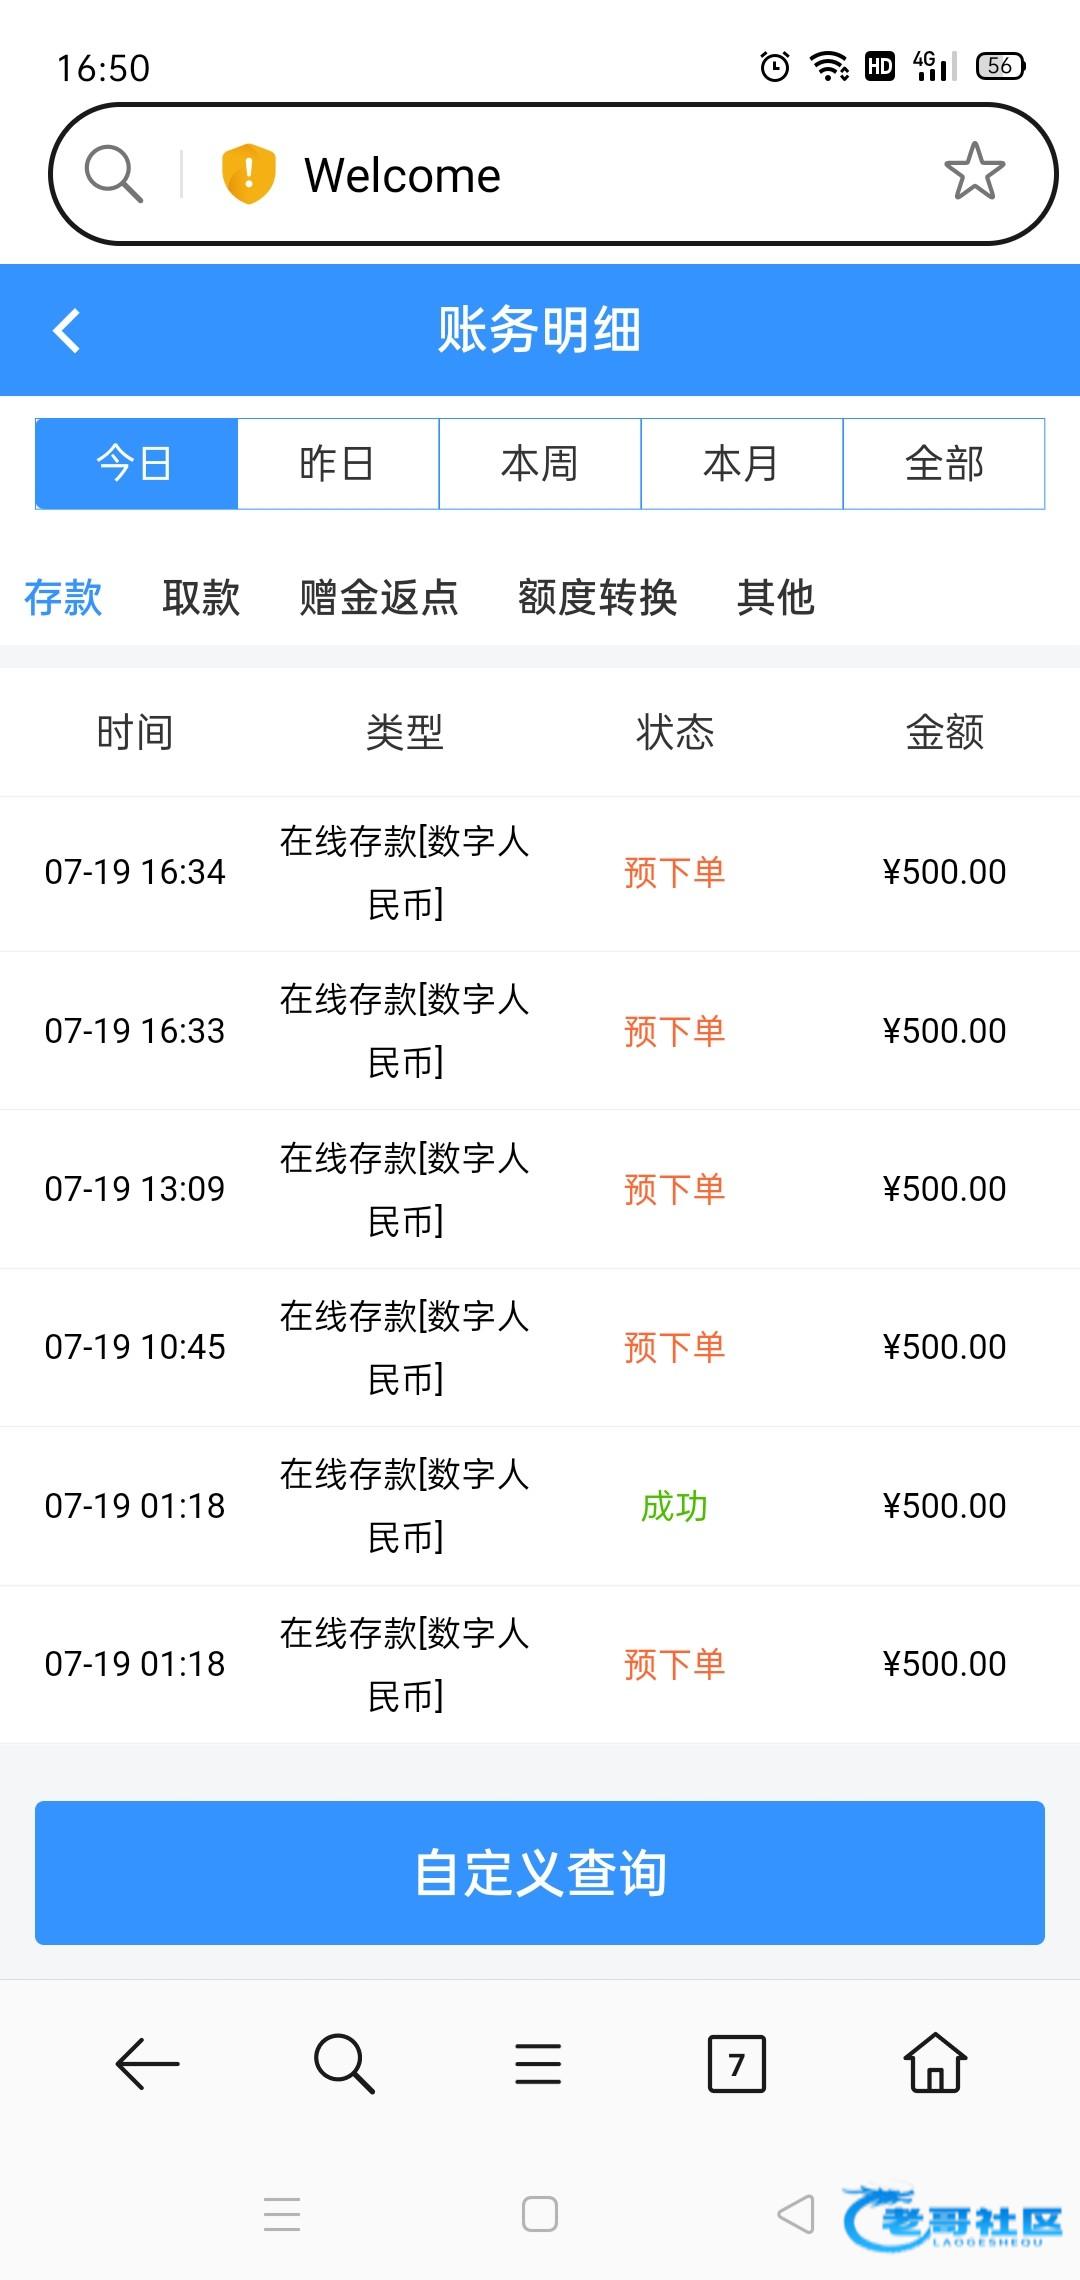Go to the browser home page
This screenshot has width=1080, height=2280.
point(934,2063)
